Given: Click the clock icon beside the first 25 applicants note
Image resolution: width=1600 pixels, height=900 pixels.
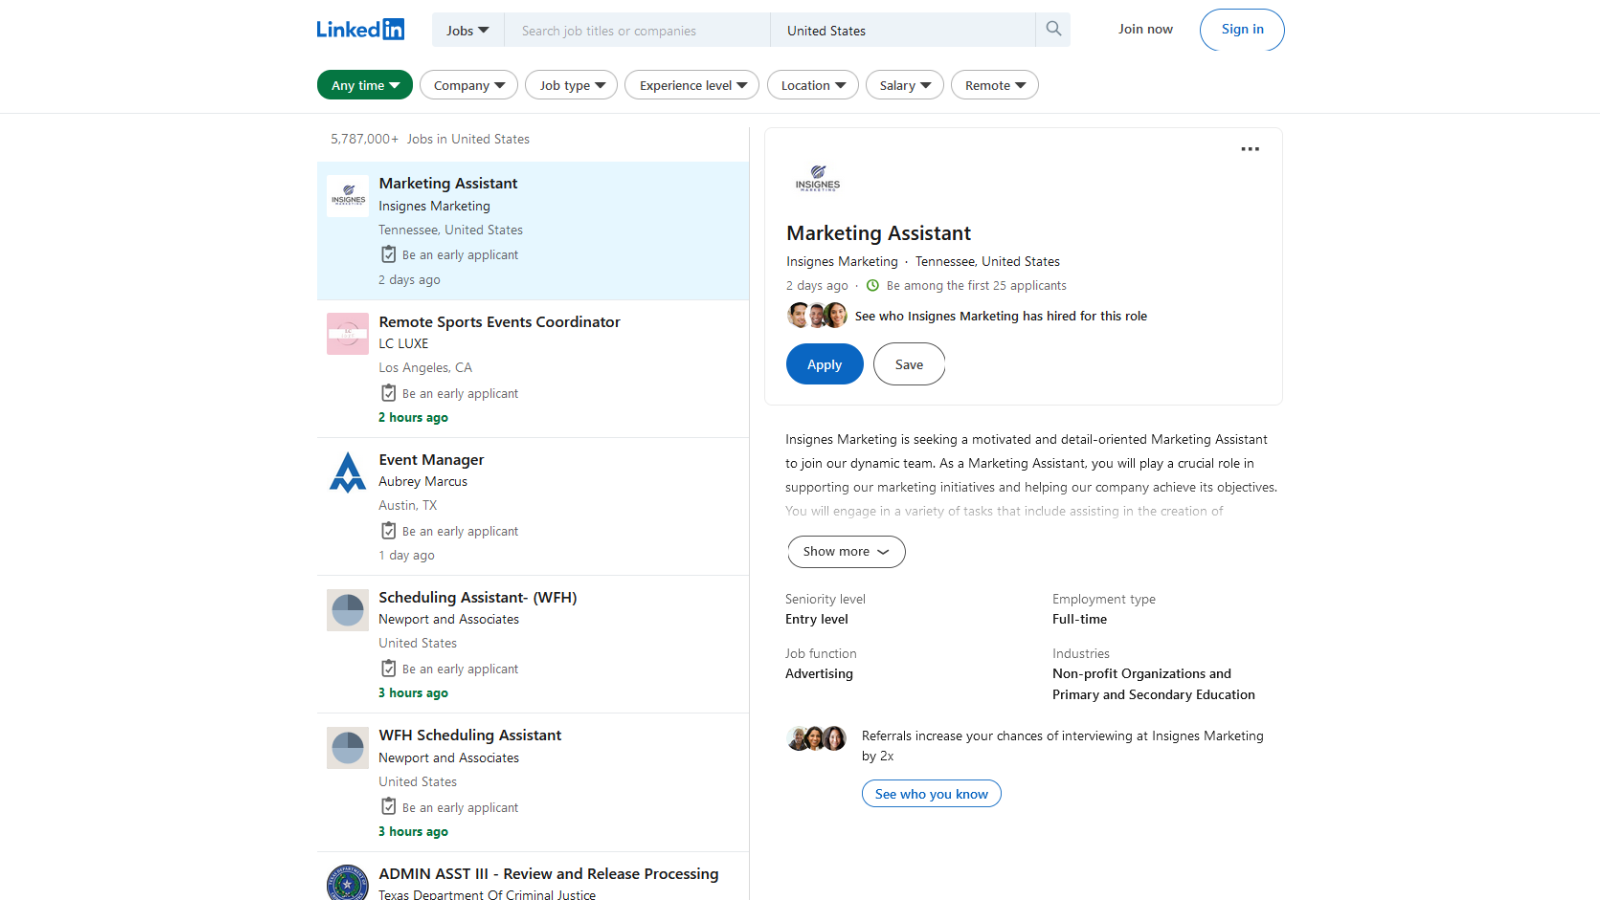Looking at the screenshot, I should [872, 285].
